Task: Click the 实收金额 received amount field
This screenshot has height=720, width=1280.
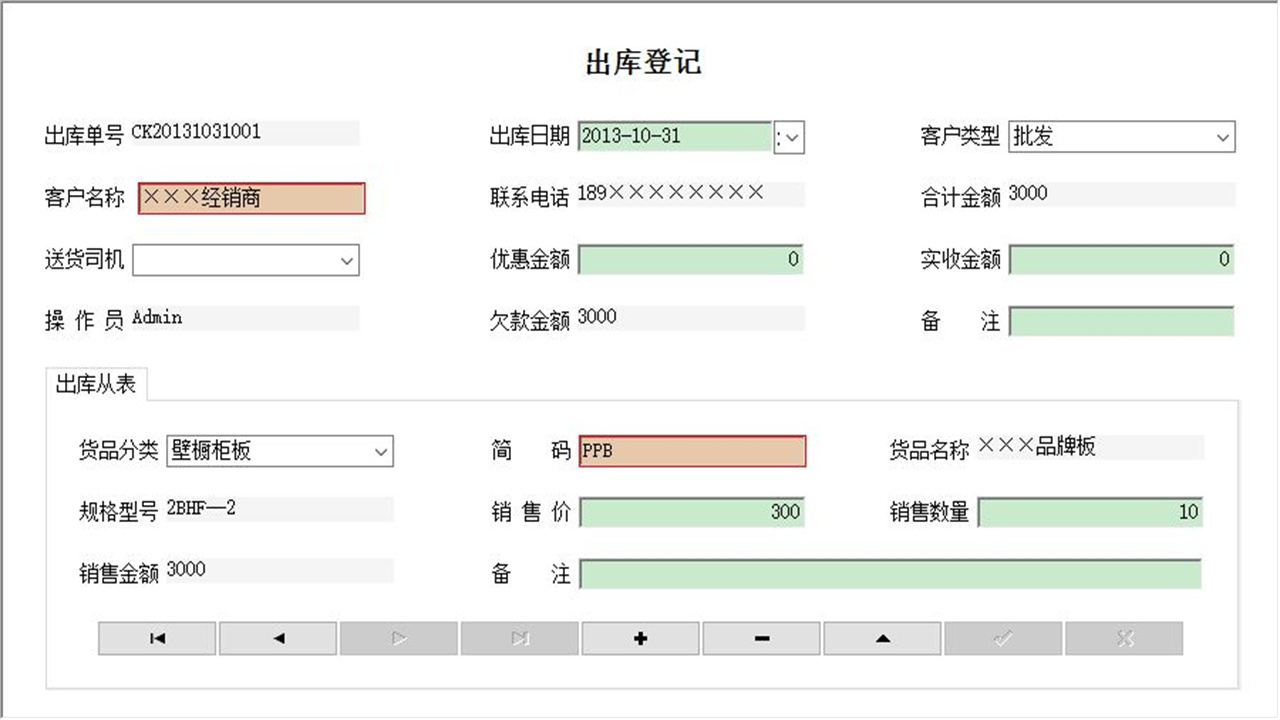Action: point(1122,260)
